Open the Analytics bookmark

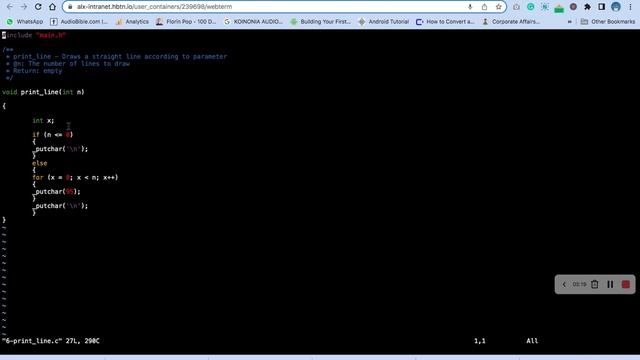click(x=132, y=22)
